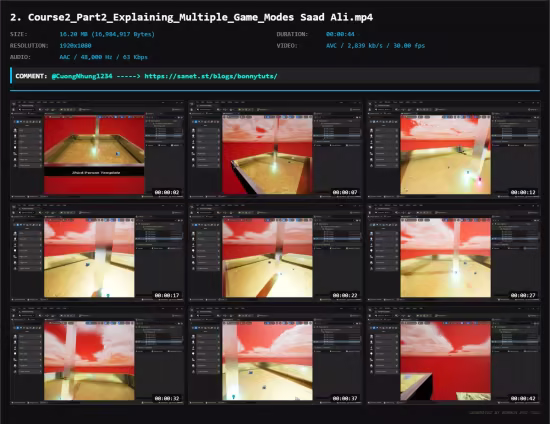The image size is (550, 424).
Task: Select the 1920x1080 resolution value
Action: pos(75,46)
